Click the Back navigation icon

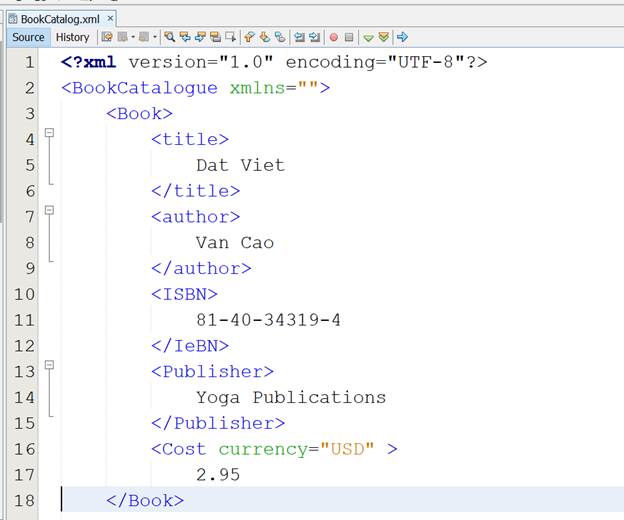122,37
